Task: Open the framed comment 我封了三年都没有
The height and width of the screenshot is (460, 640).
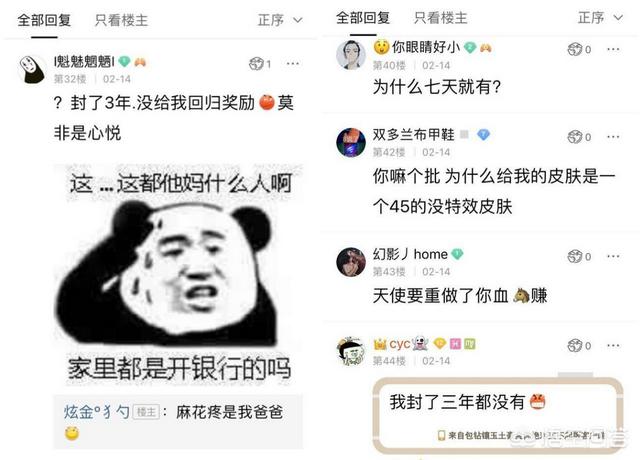Action: 498,416
